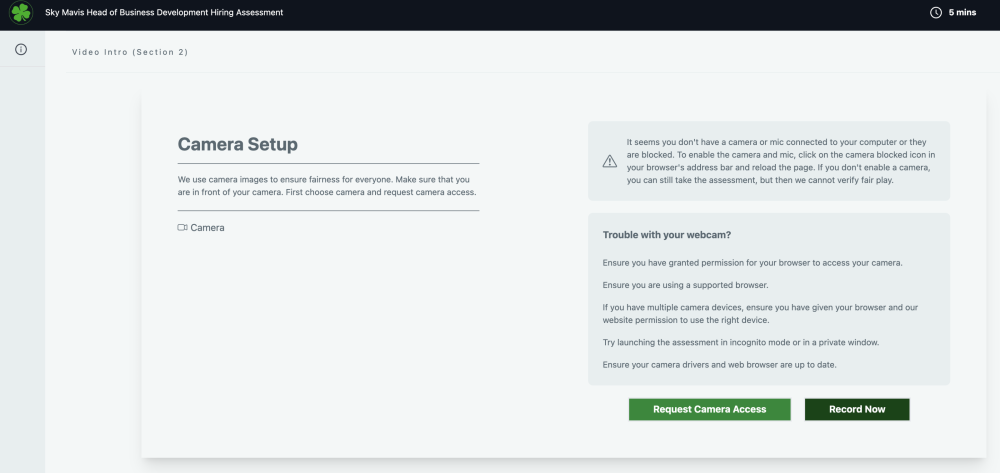Click the supported browser tip line

pos(691,285)
